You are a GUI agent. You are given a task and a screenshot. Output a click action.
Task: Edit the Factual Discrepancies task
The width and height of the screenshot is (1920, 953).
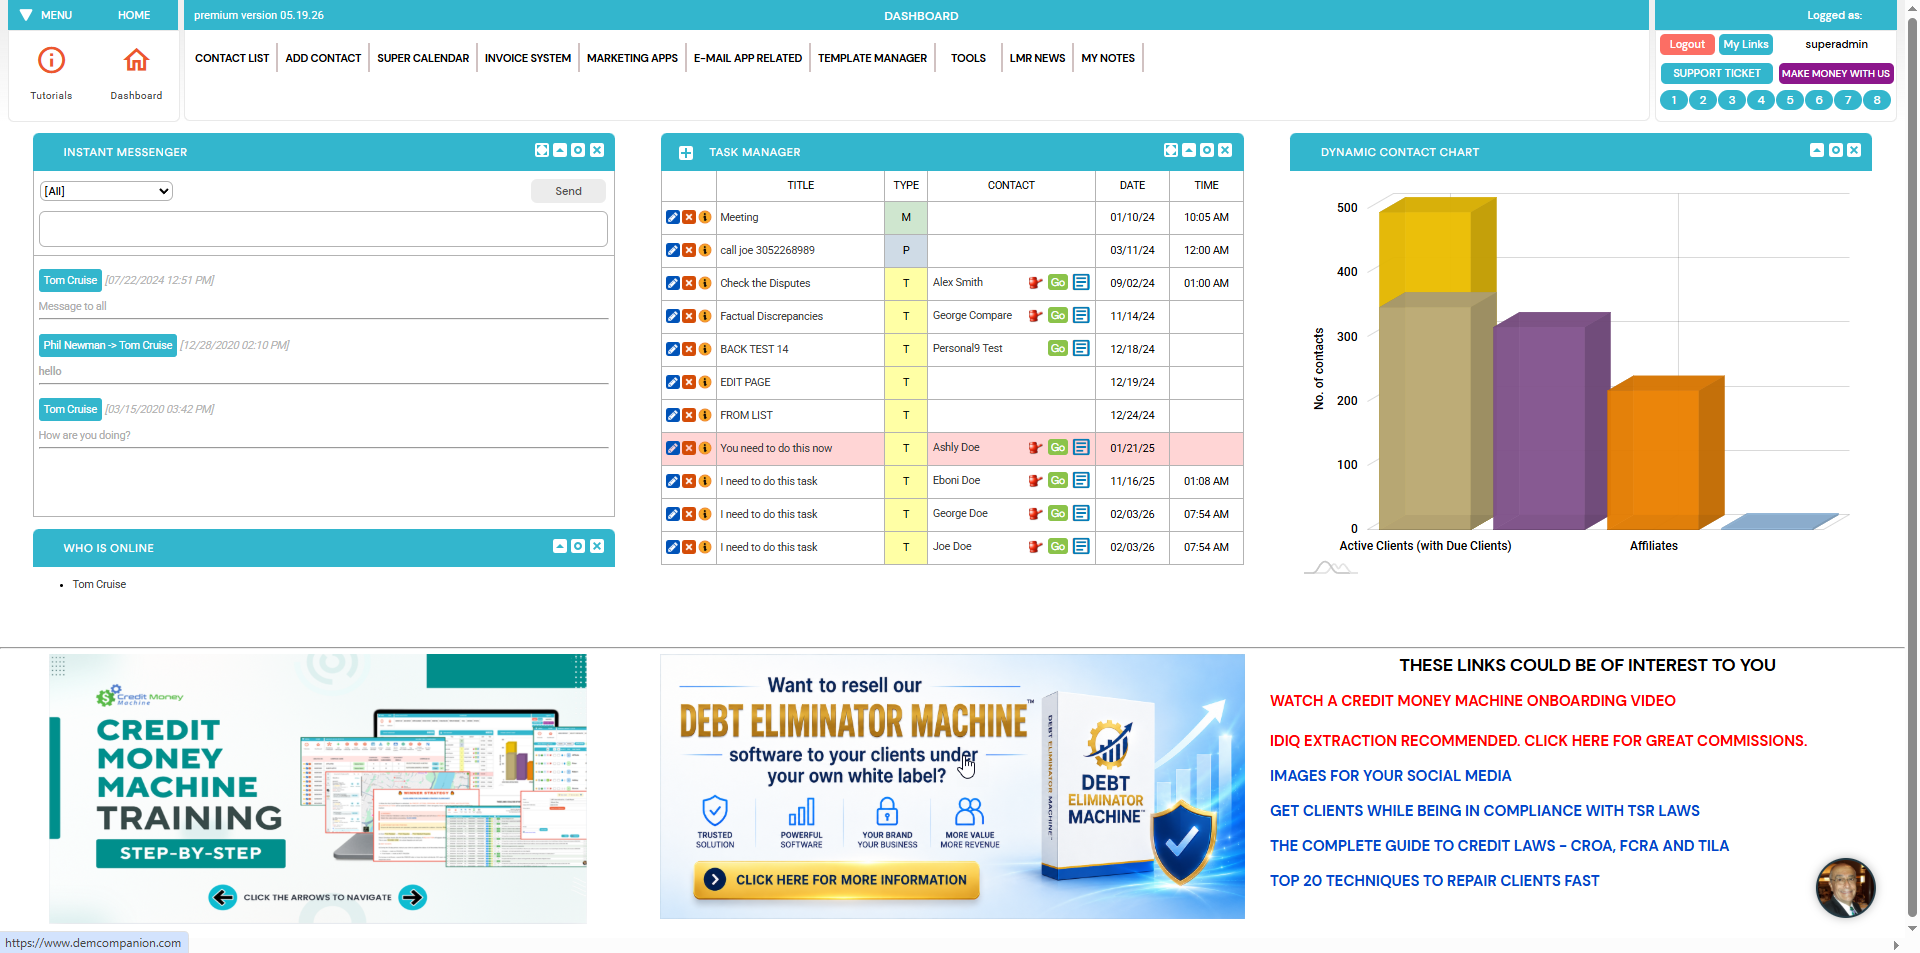pyautogui.click(x=673, y=316)
